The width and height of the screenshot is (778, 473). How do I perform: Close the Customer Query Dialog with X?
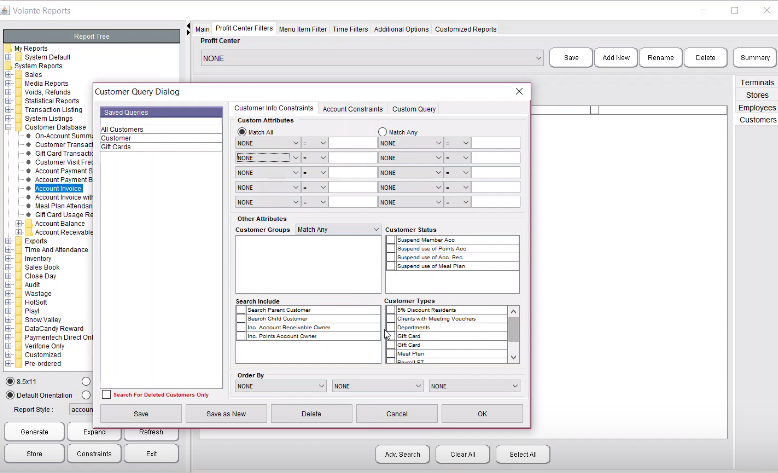519,91
